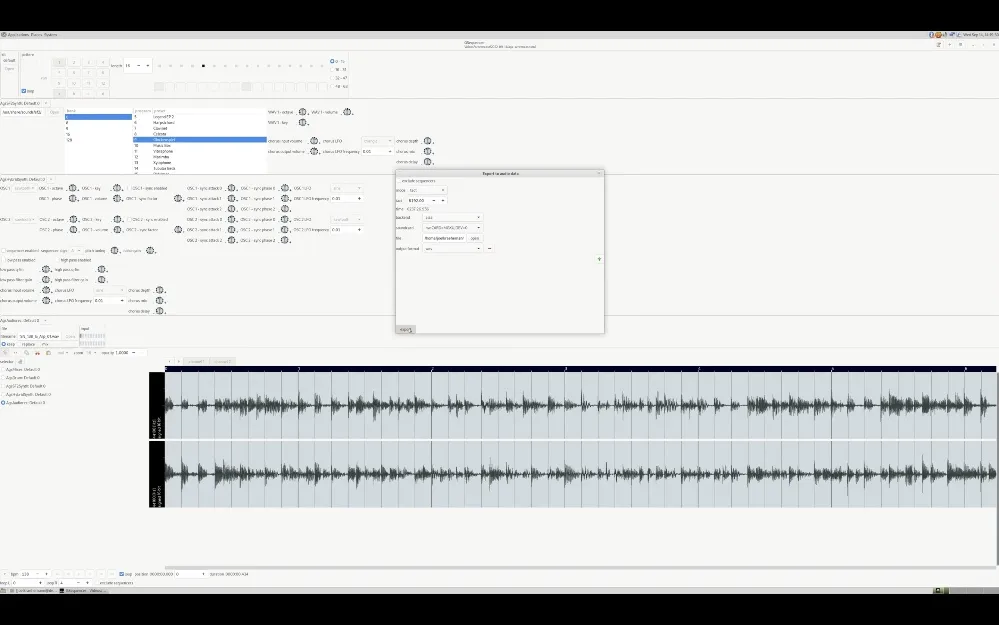Image resolution: width=999 pixels, height=625 pixels.
Task: Open the export backend dropdown
Action: (452, 217)
